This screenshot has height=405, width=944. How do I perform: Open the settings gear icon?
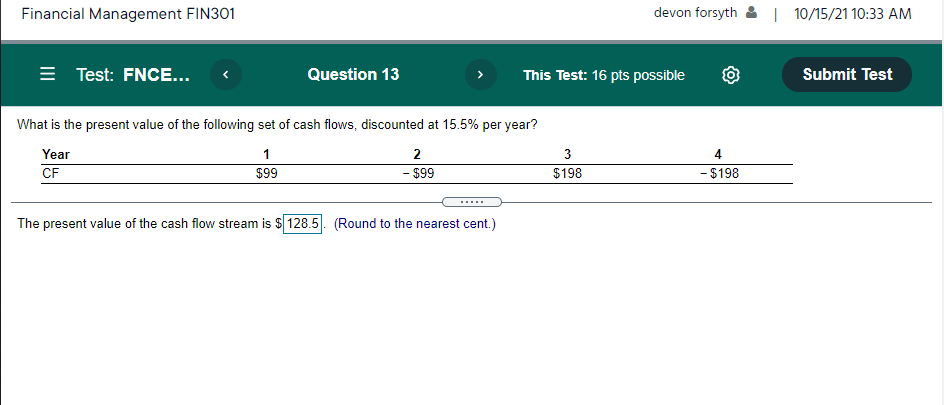click(731, 75)
